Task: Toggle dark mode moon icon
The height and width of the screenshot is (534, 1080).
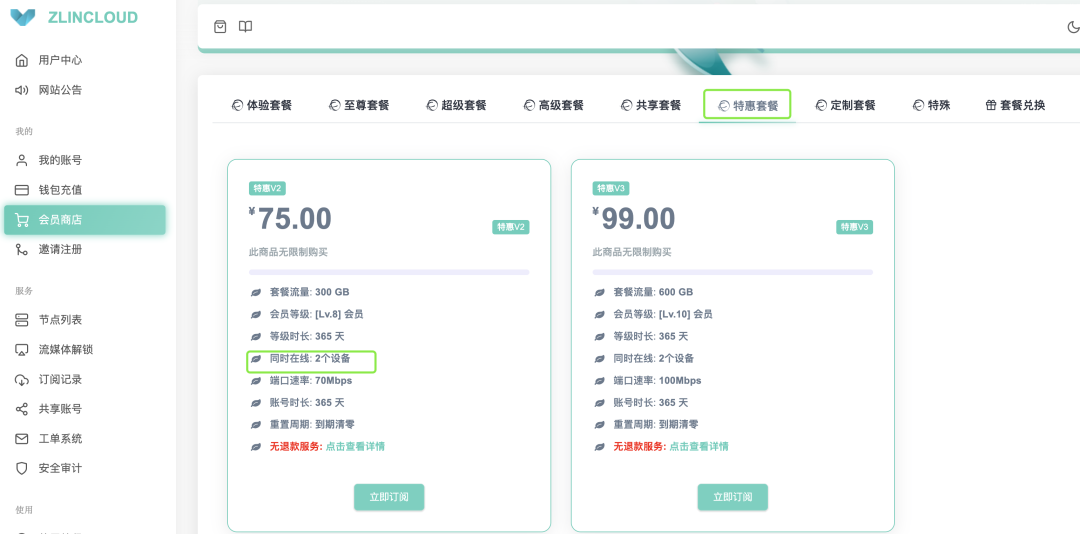Action: point(1073,28)
